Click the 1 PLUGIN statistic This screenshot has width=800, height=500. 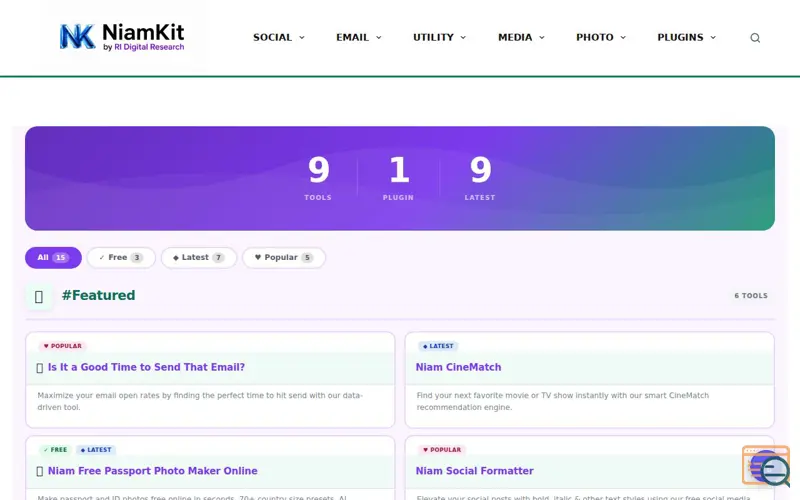click(x=398, y=178)
